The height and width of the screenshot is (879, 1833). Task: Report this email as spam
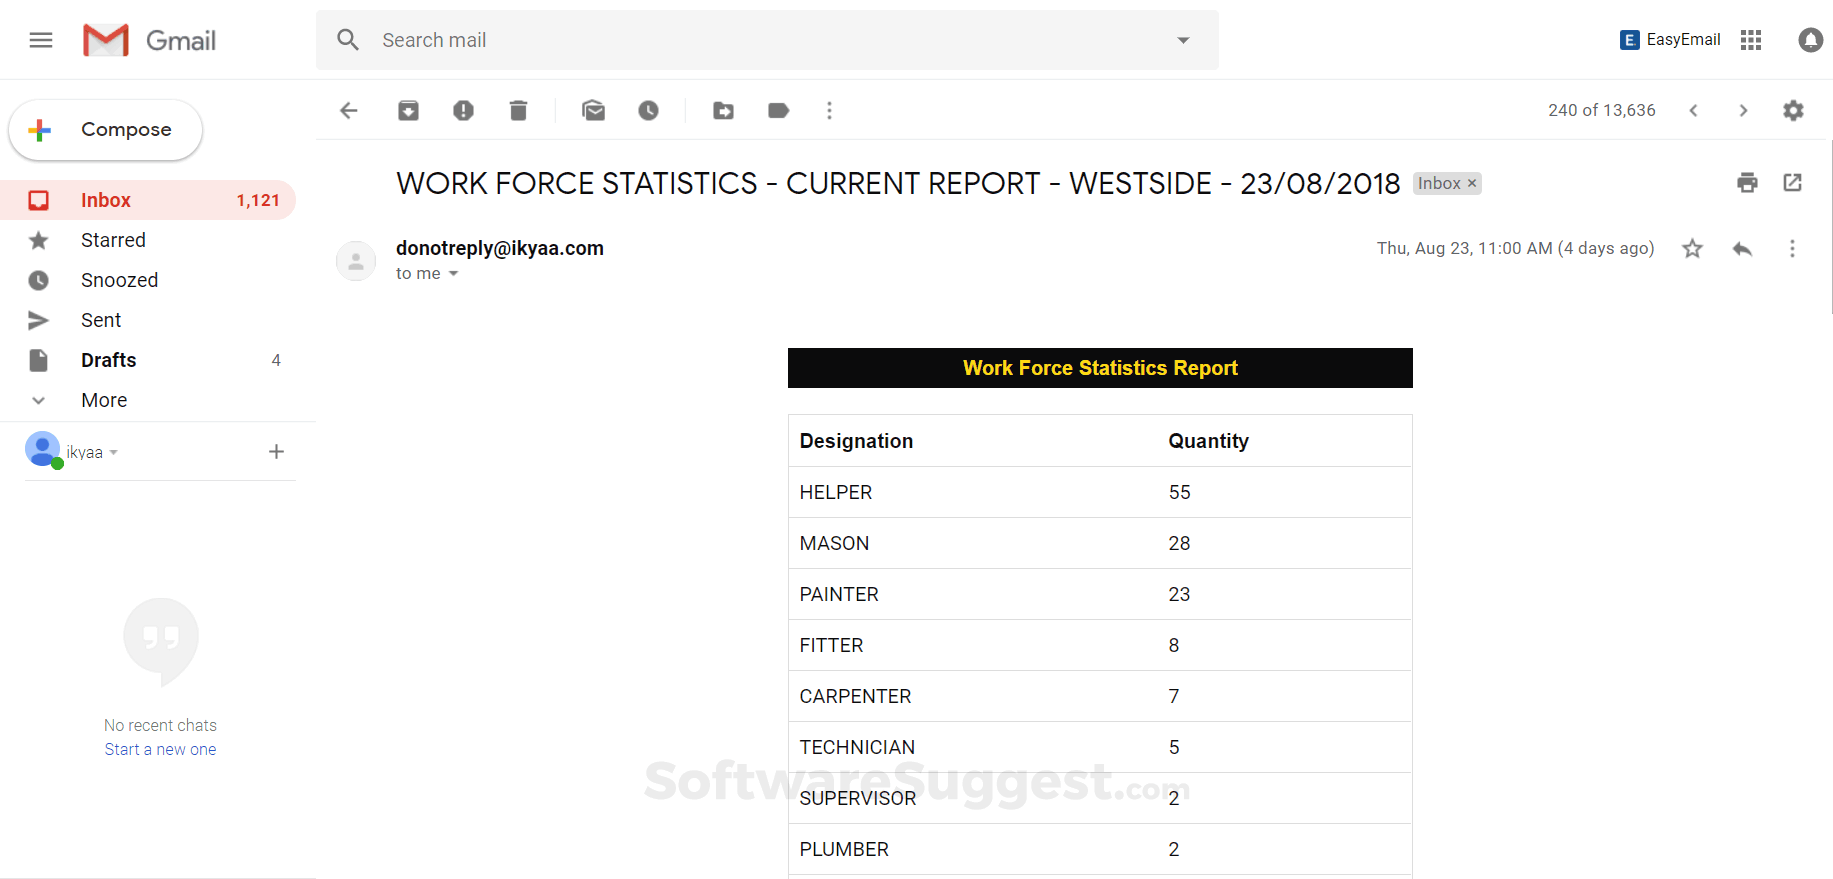coord(463,110)
